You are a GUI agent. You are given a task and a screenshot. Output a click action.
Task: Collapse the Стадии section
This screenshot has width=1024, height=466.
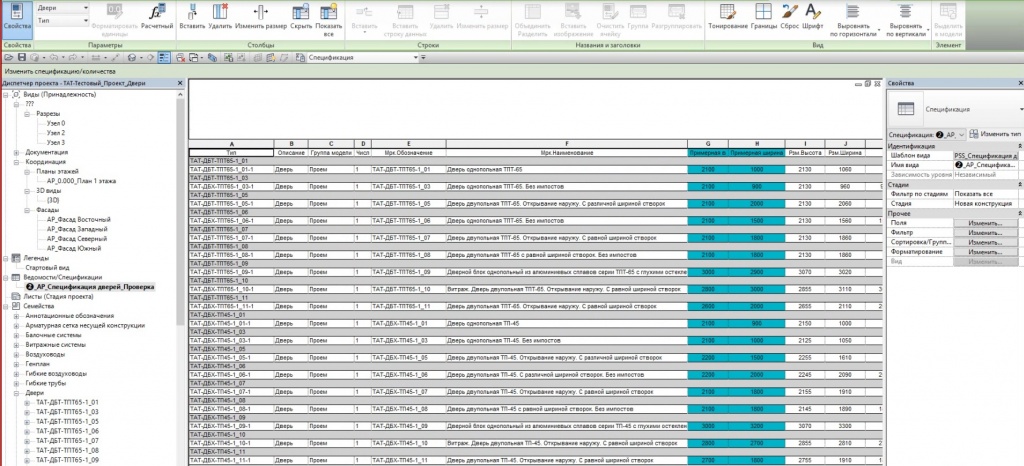pos(1020,185)
